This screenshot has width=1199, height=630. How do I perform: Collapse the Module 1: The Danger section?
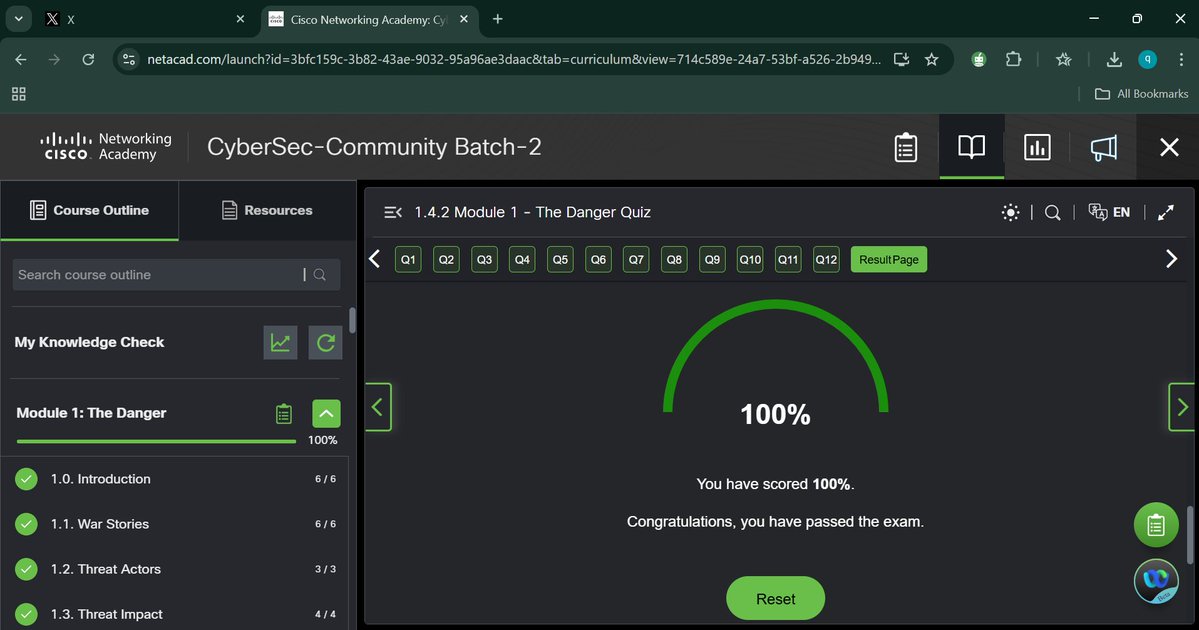pos(325,413)
